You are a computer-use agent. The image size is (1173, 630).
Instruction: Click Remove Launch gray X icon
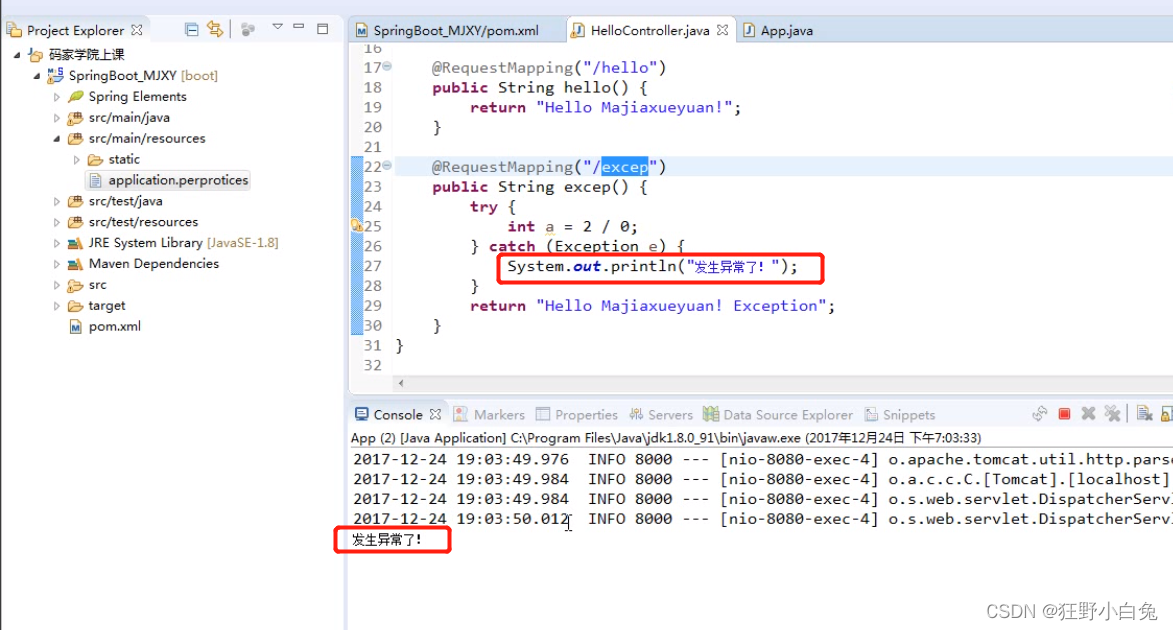click(x=1088, y=414)
